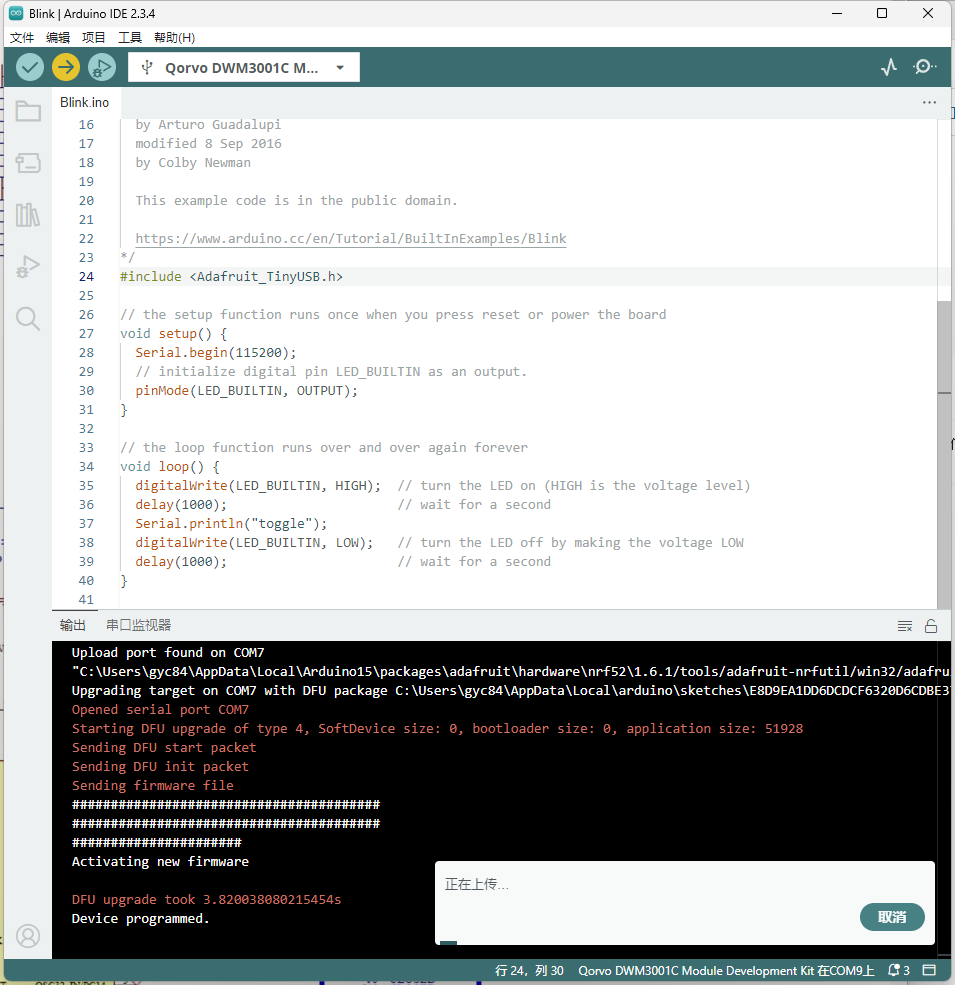This screenshot has height=985, width=955.
Task: Click the Serial.begin(115200) line
Action: tap(216, 352)
